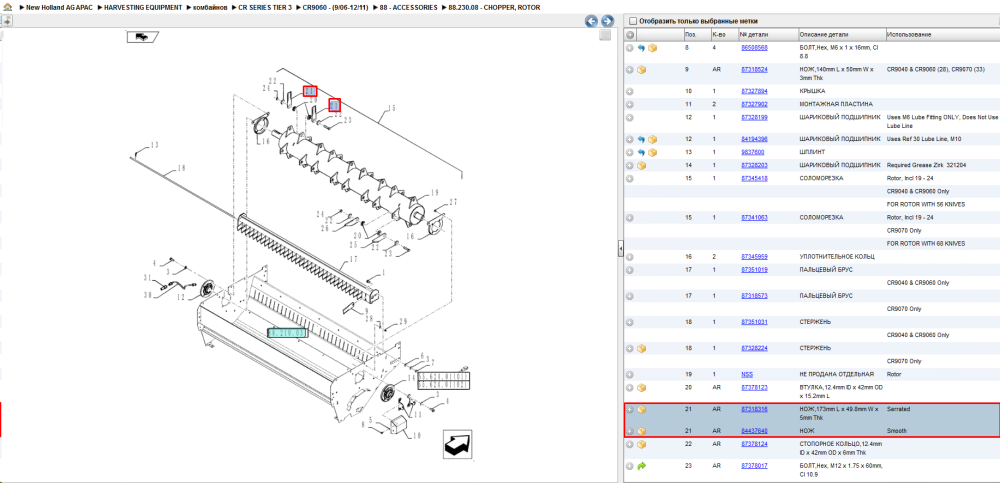The image size is (1000, 483).
Task: Open part number link 84194396
Action: [754, 139]
